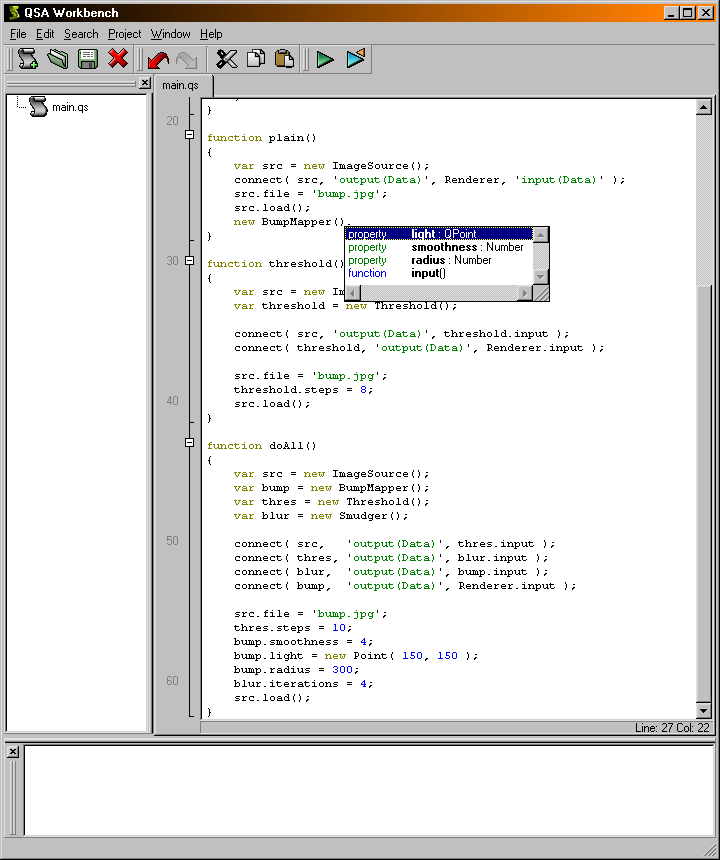
Task: Click the Open project toolbar icon
Action: point(58,59)
